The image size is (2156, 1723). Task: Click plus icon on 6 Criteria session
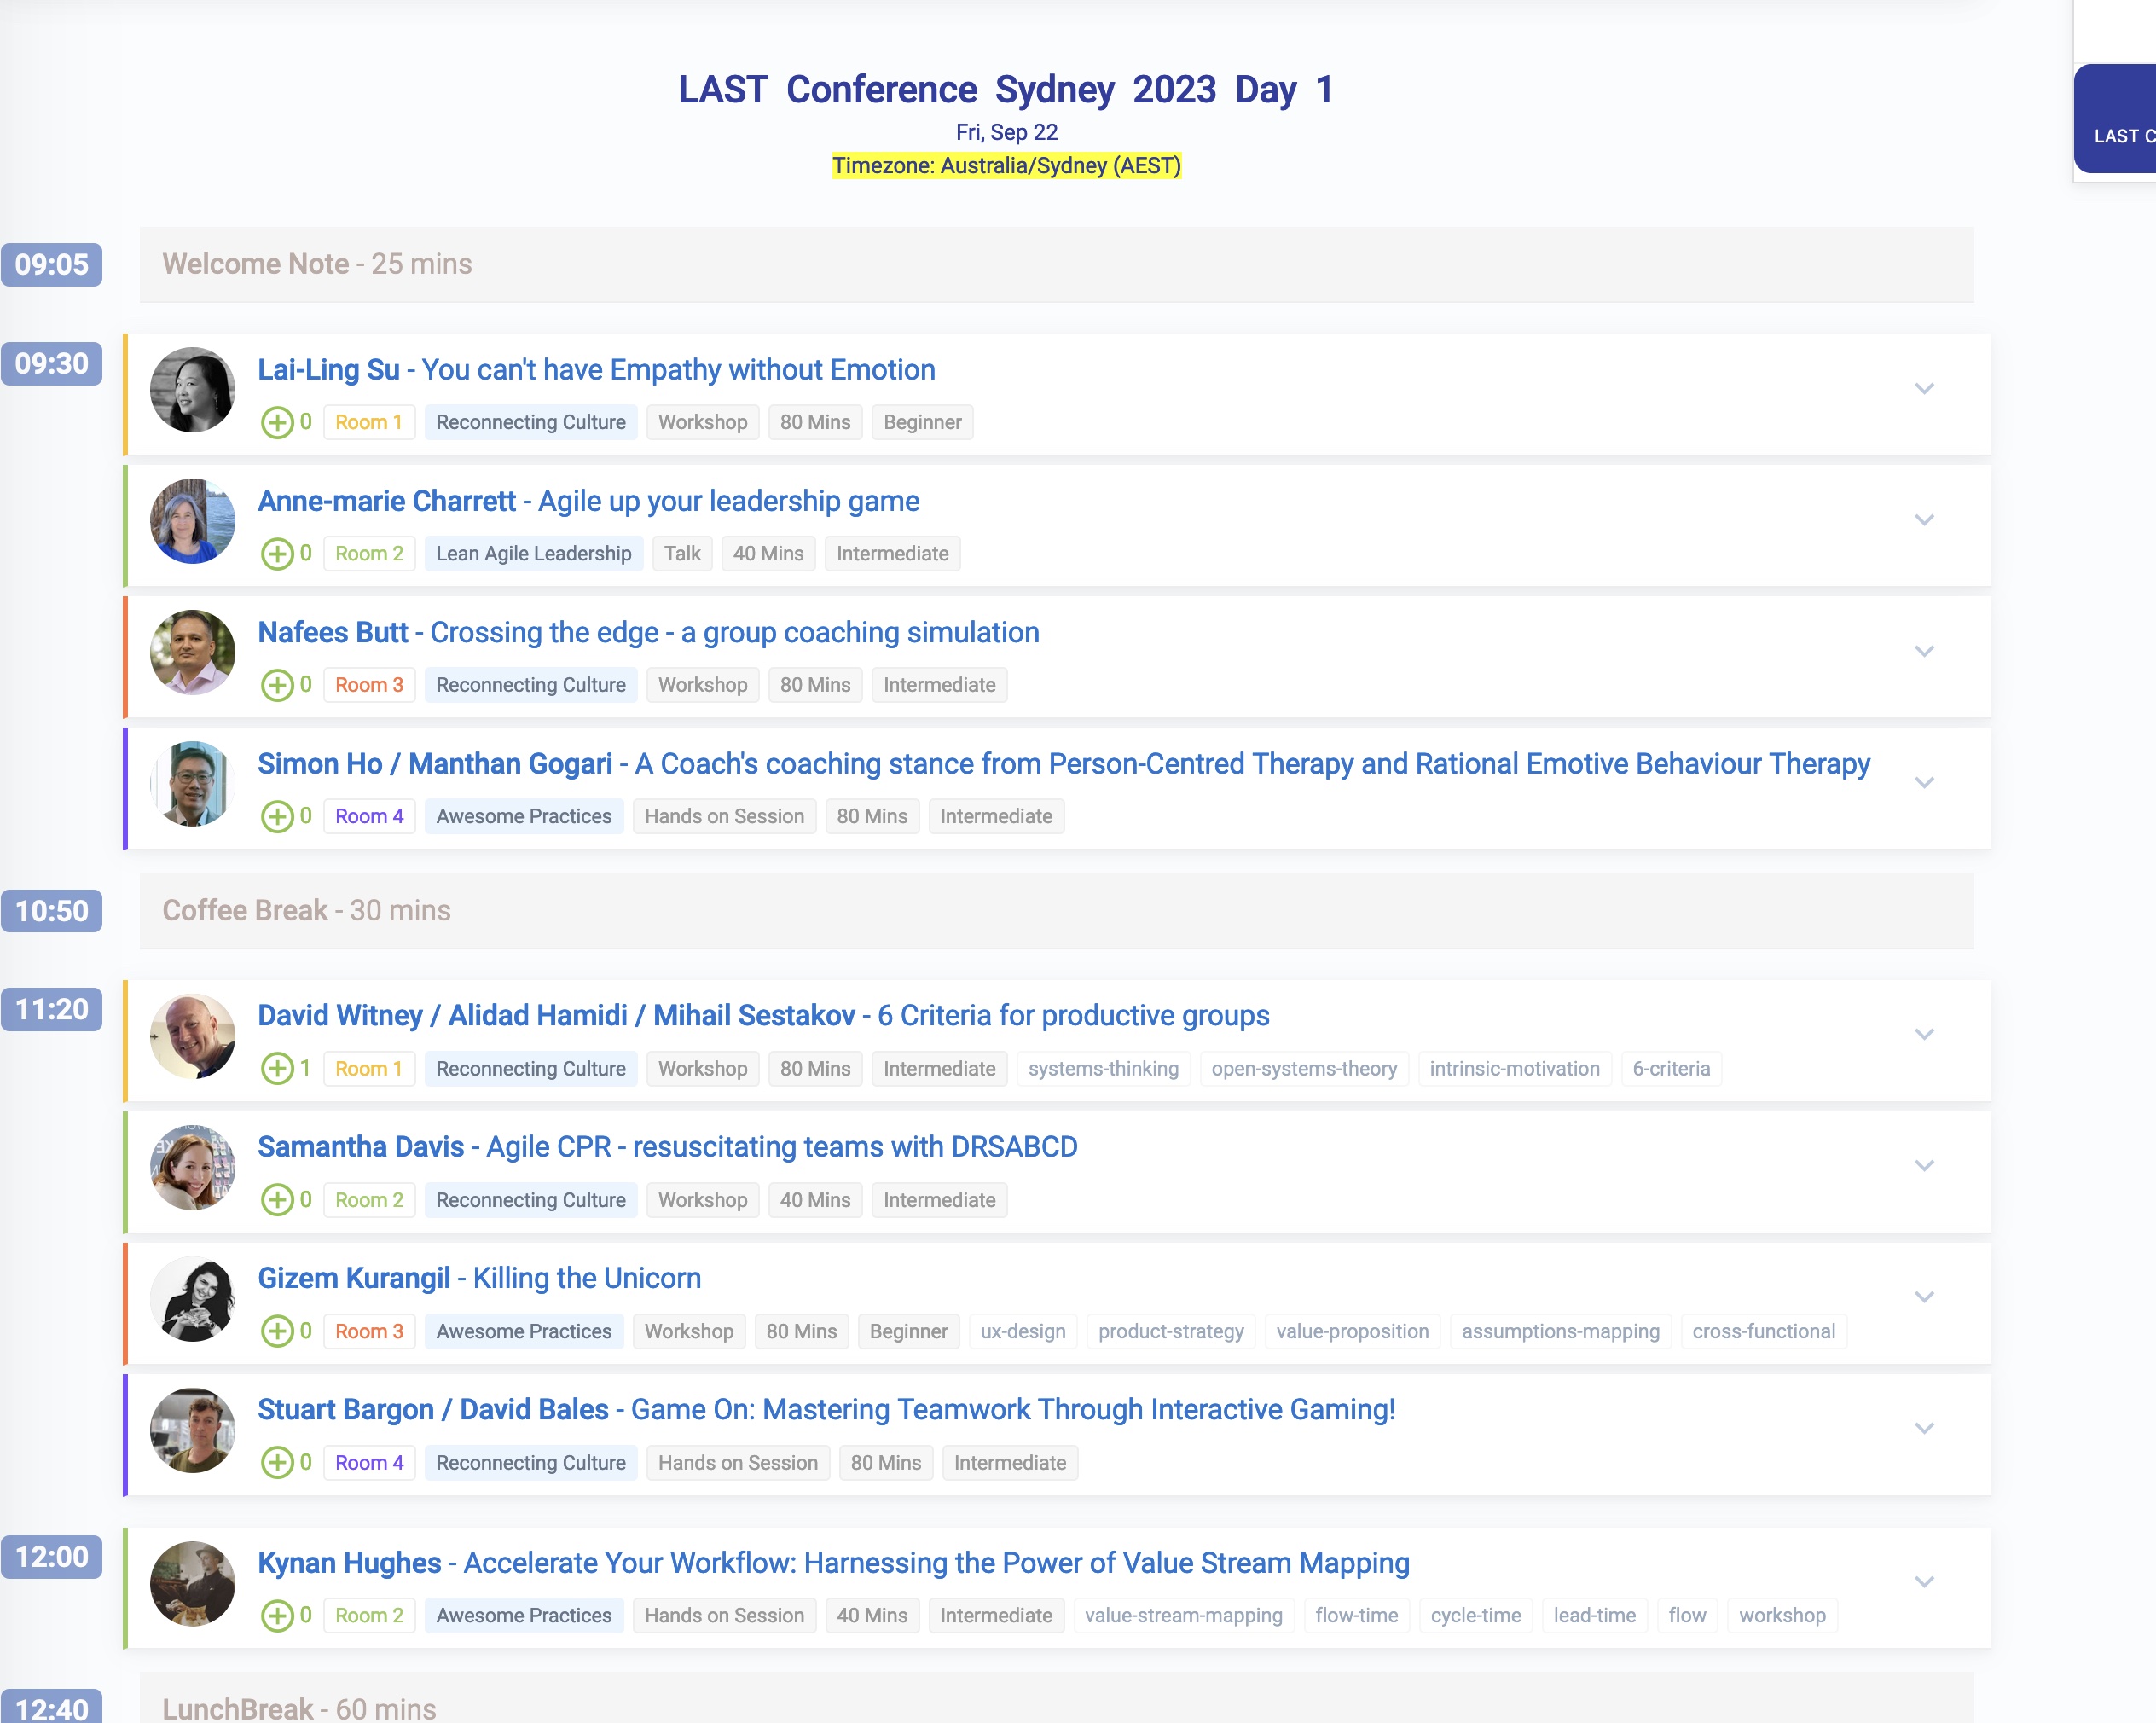point(277,1068)
